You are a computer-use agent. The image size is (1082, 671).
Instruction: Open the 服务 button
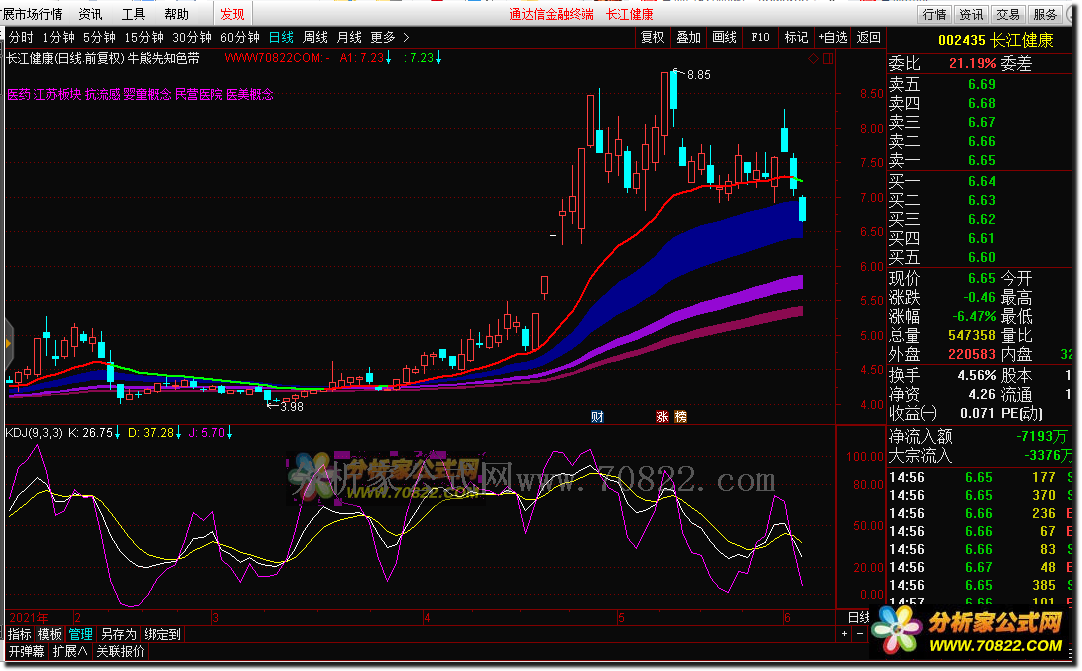click(x=1045, y=14)
